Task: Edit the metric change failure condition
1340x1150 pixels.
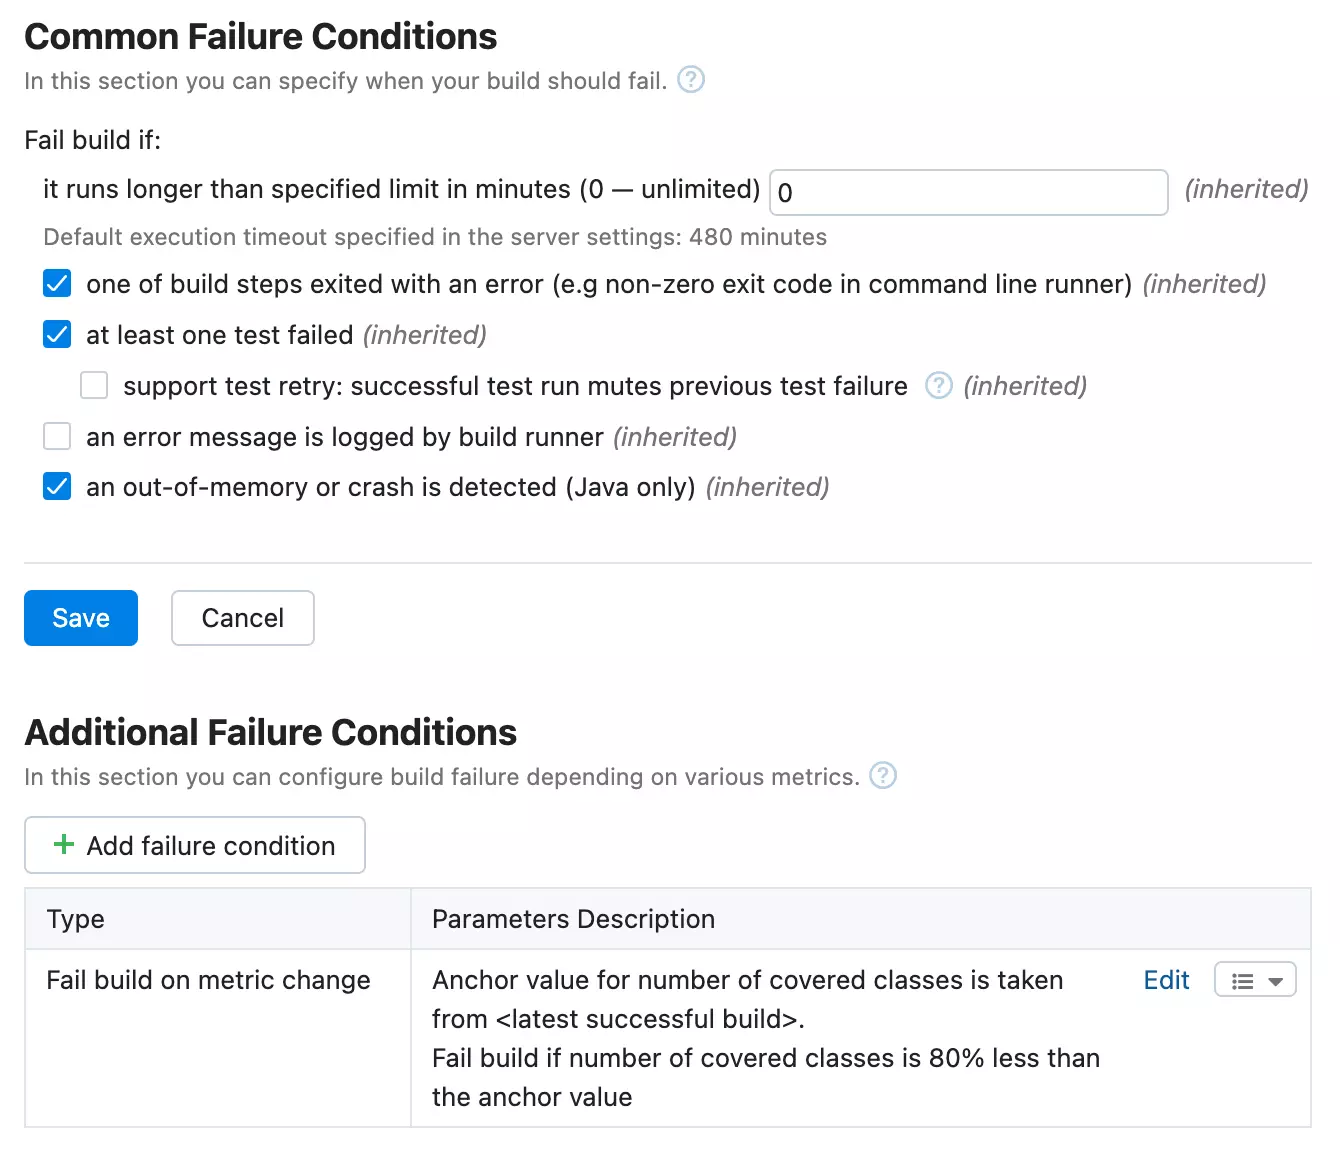Action: (1166, 980)
